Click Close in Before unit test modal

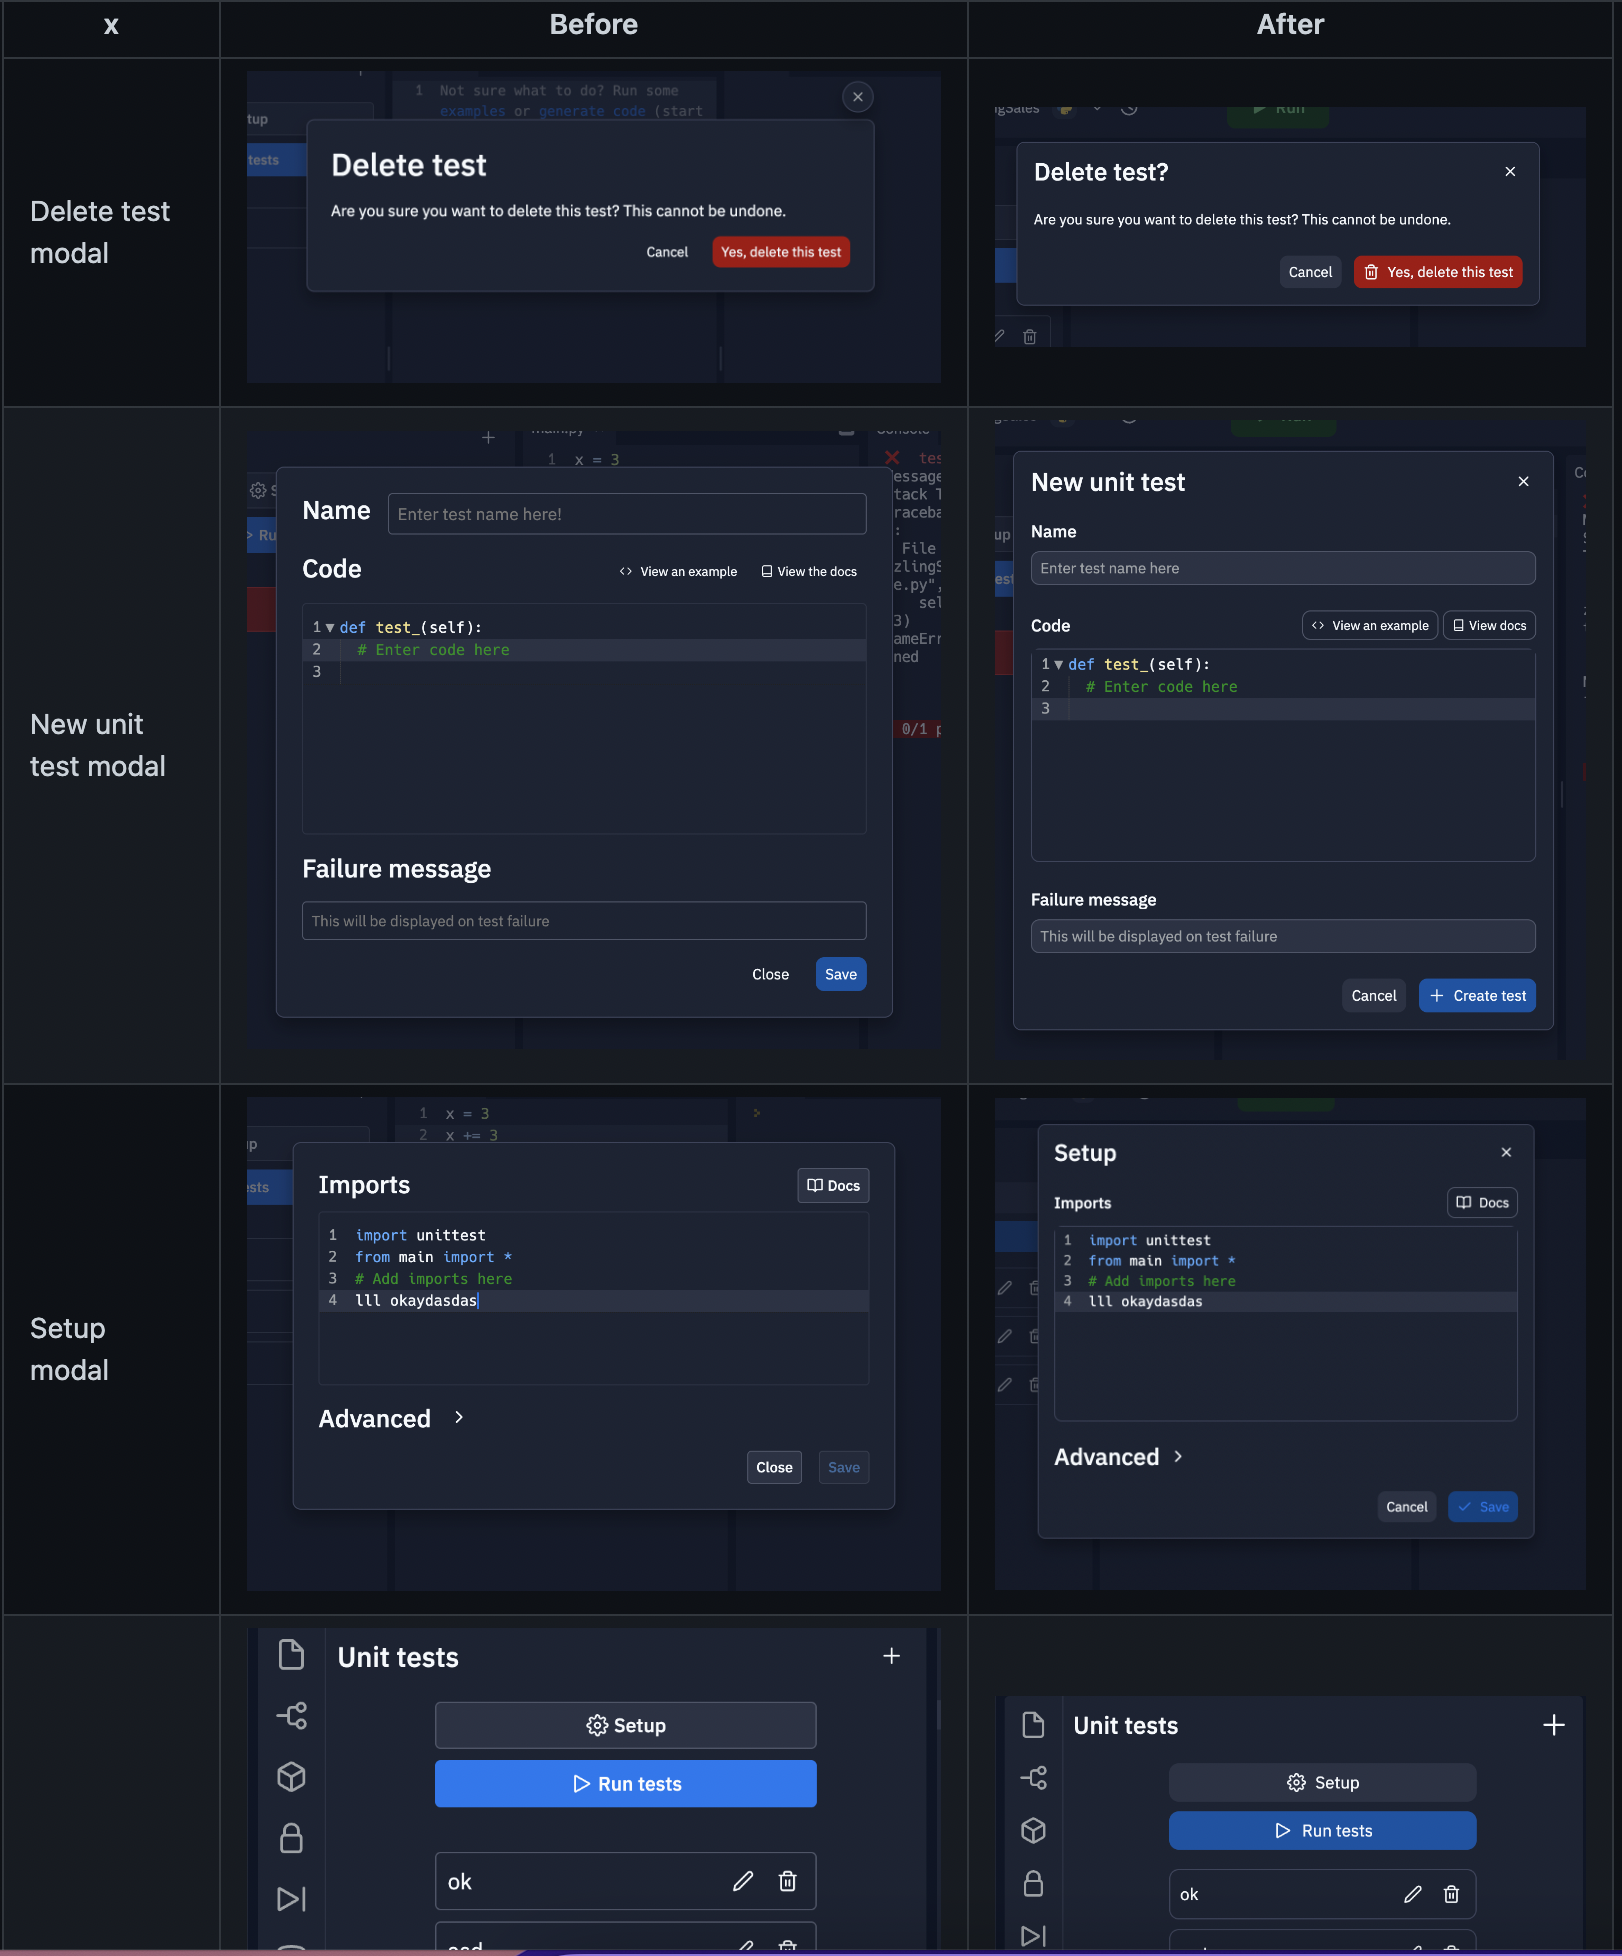770,975
